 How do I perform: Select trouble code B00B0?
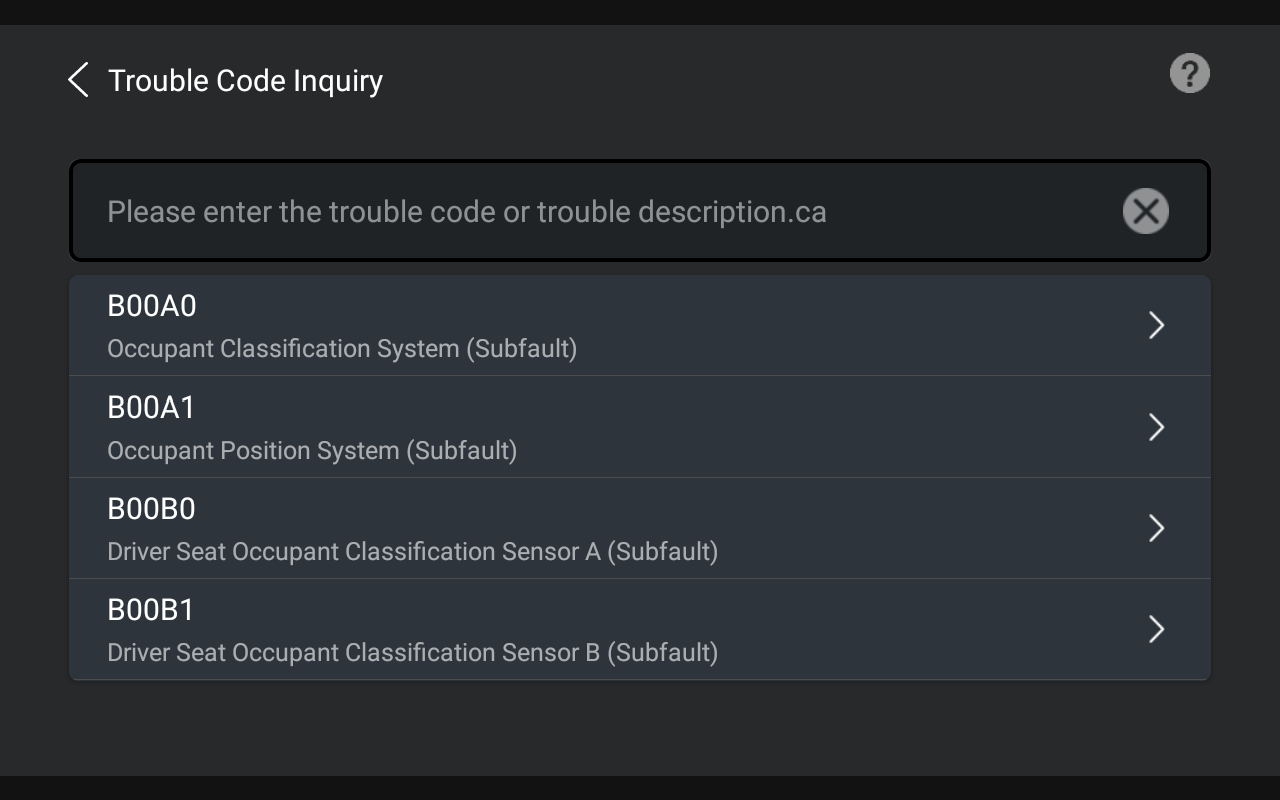pos(152,509)
